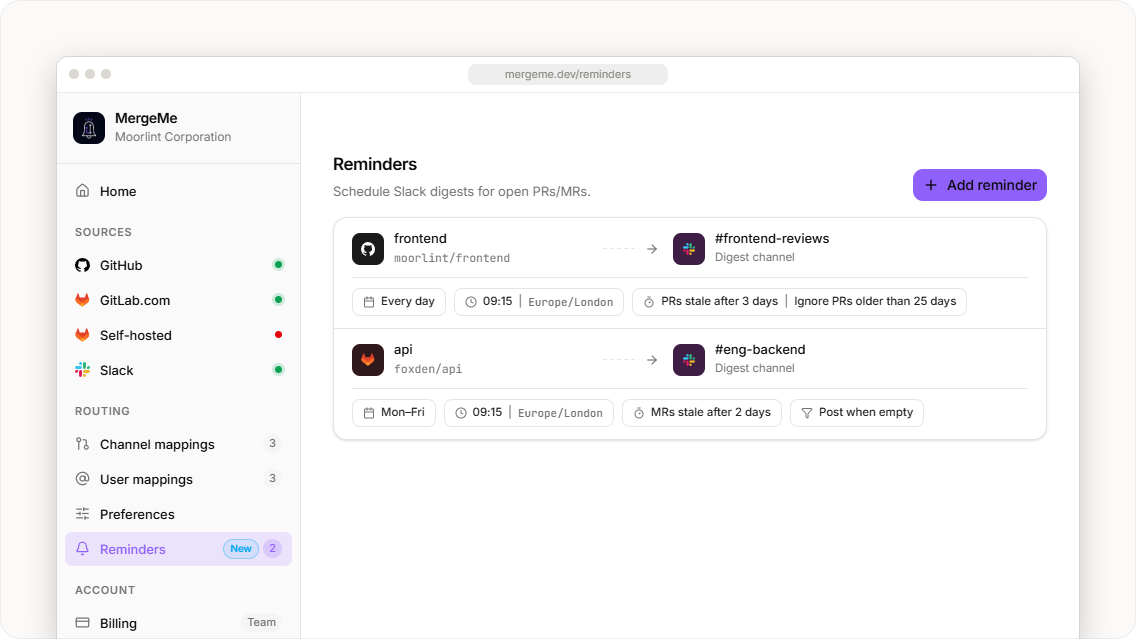Click the filter icon in Post when empty
Image resolution: width=1136 pixels, height=639 pixels.
tap(806, 412)
